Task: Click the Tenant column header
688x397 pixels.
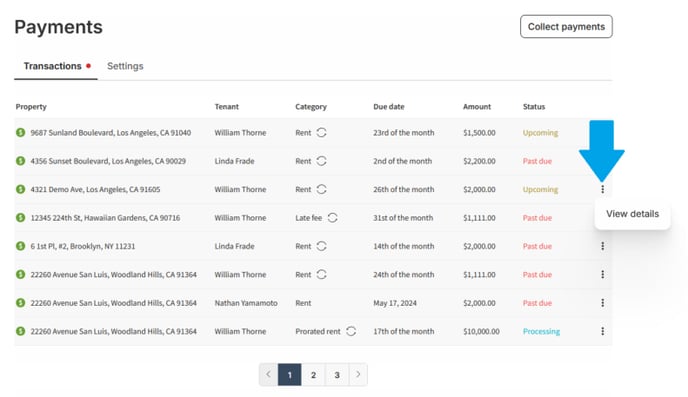Action: tap(226, 107)
